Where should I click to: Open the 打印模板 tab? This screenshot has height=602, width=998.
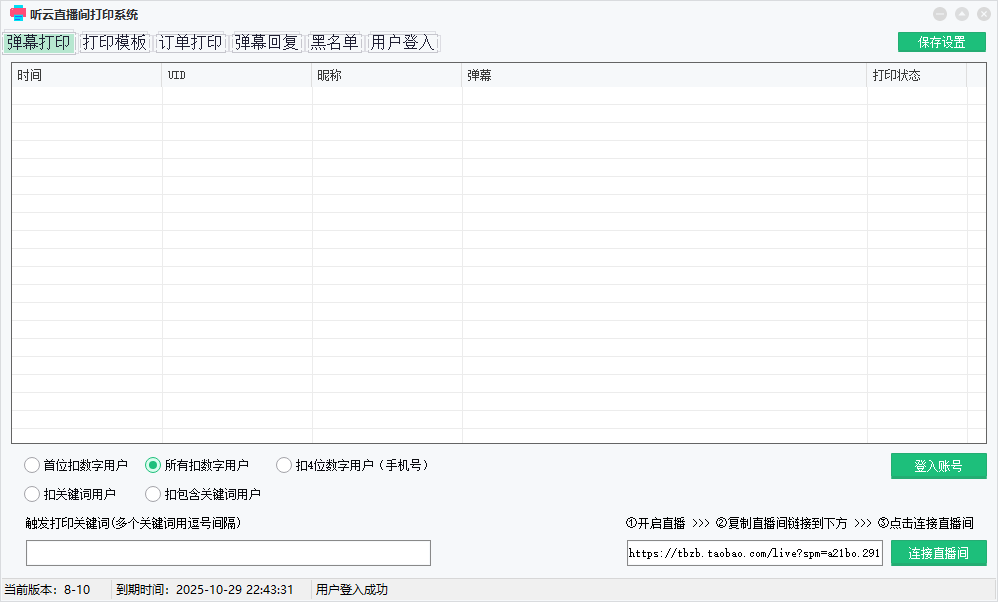pyautogui.click(x=115, y=43)
